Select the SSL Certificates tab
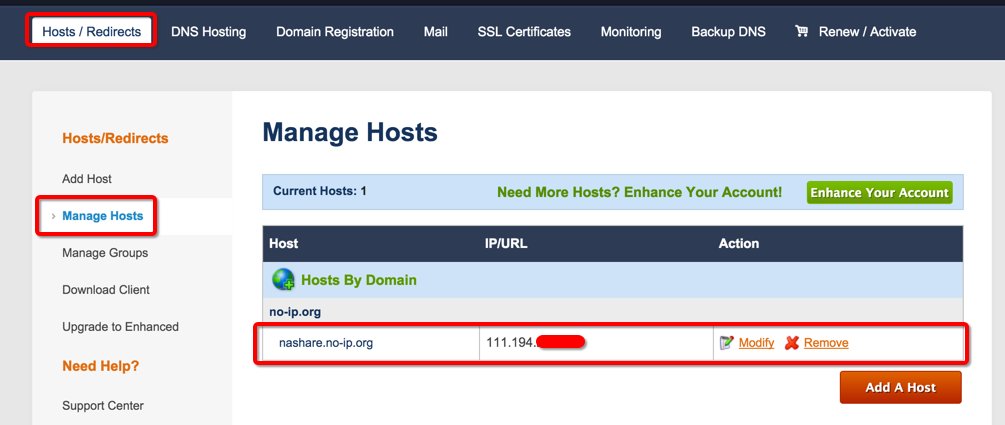Image resolution: width=1005 pixels, height=425 pixels. (x=524, y=31)
